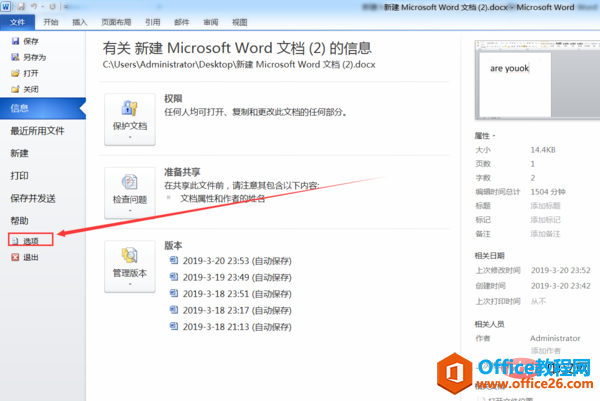Click the Save icon in the sidebar
The image size is (600, 401).
14,42
